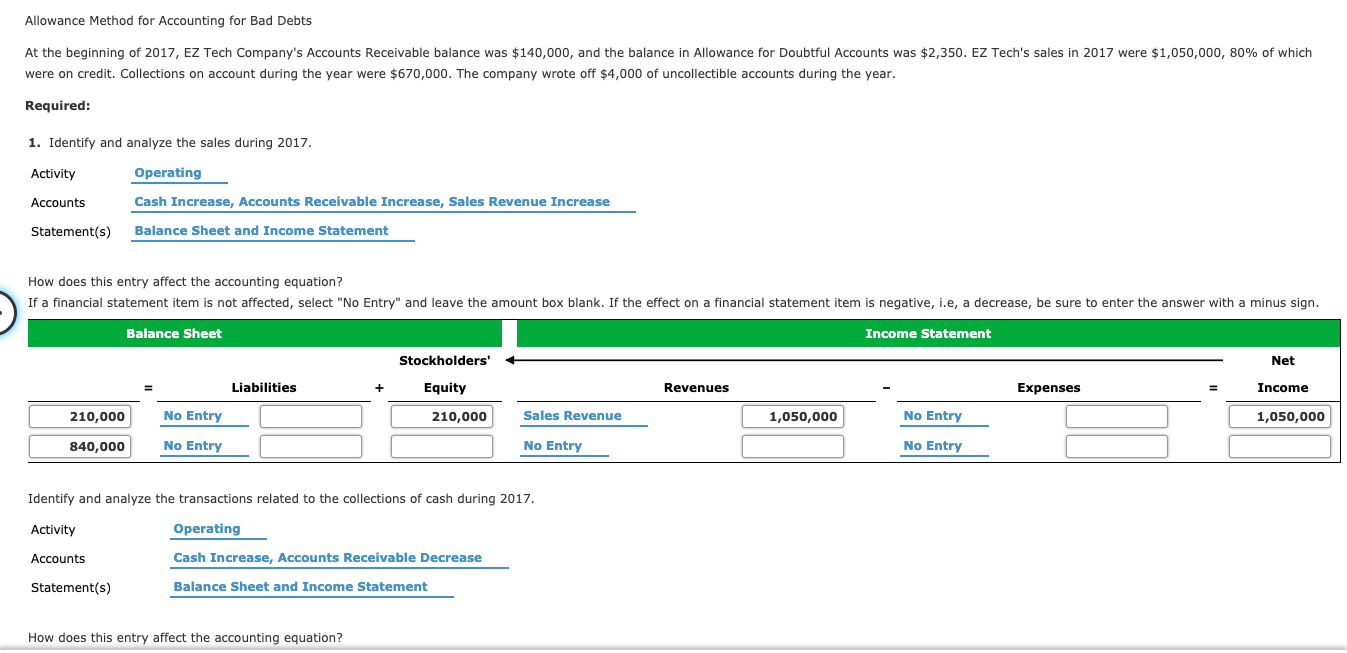Click the circular side panel button on the left edge
The width and height of the screenshot is (1347, 653).
[x=4, y=311]
